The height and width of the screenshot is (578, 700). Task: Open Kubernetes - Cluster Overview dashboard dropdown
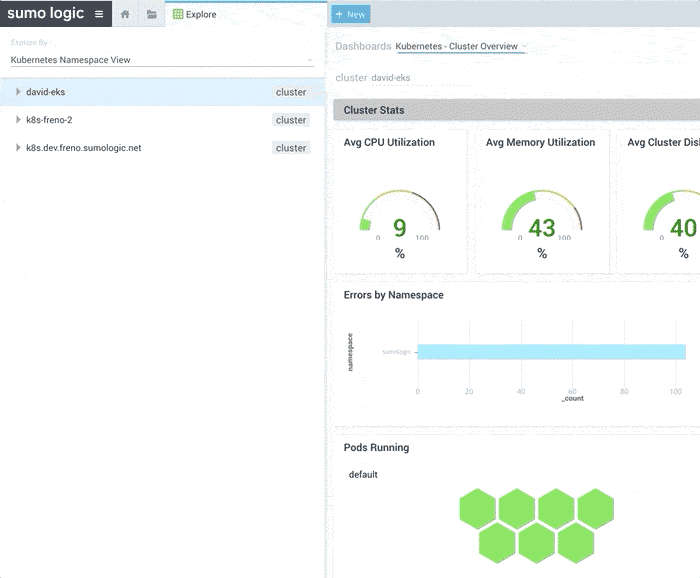[461, 46]
